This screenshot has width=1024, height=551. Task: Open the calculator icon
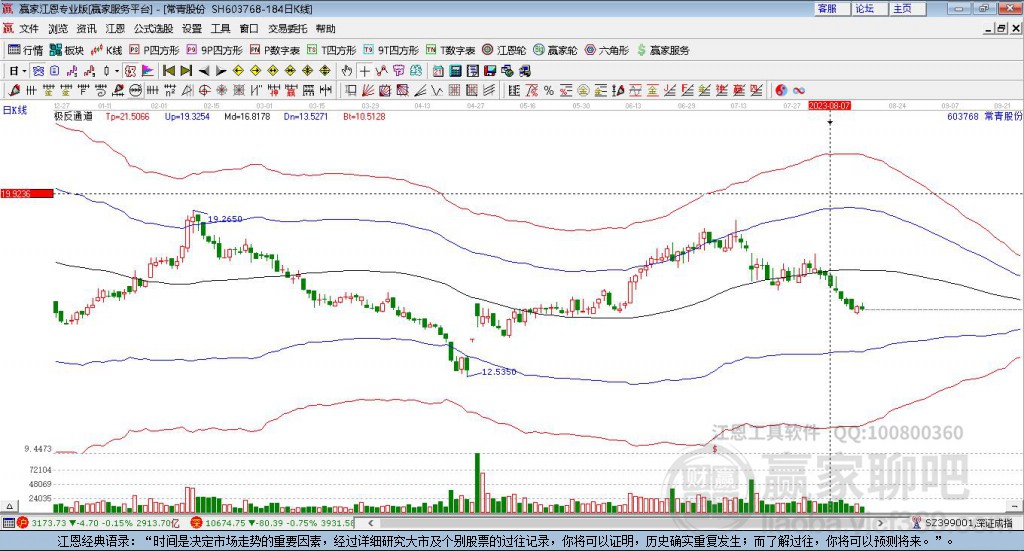tap(455, 71)
